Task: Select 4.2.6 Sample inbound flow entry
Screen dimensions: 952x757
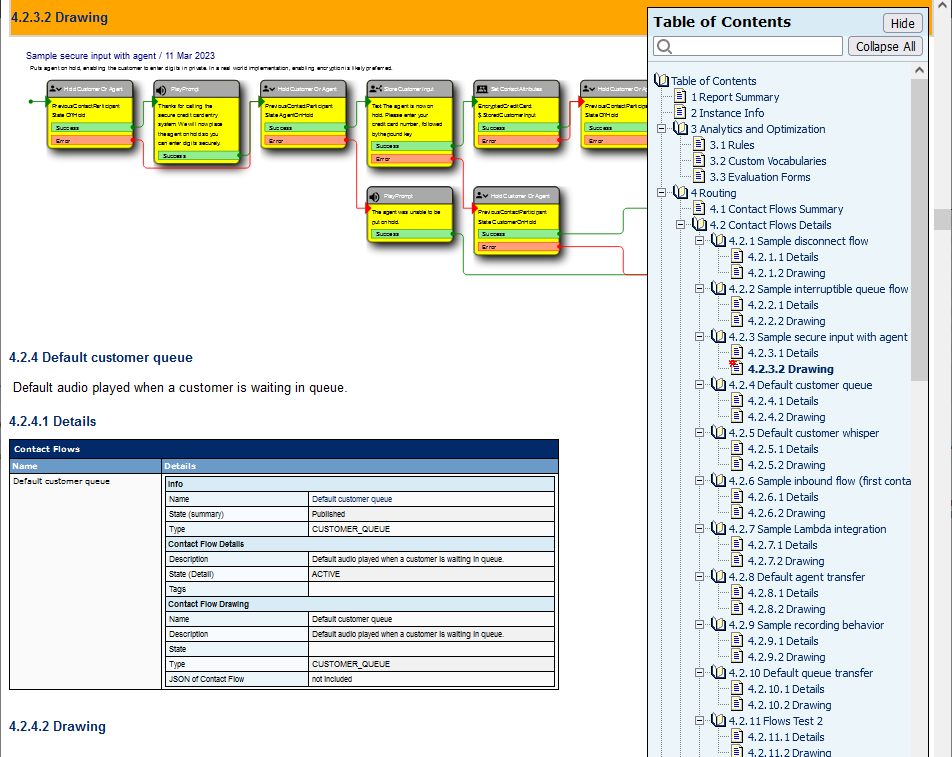Action: (x=820, y=481)
